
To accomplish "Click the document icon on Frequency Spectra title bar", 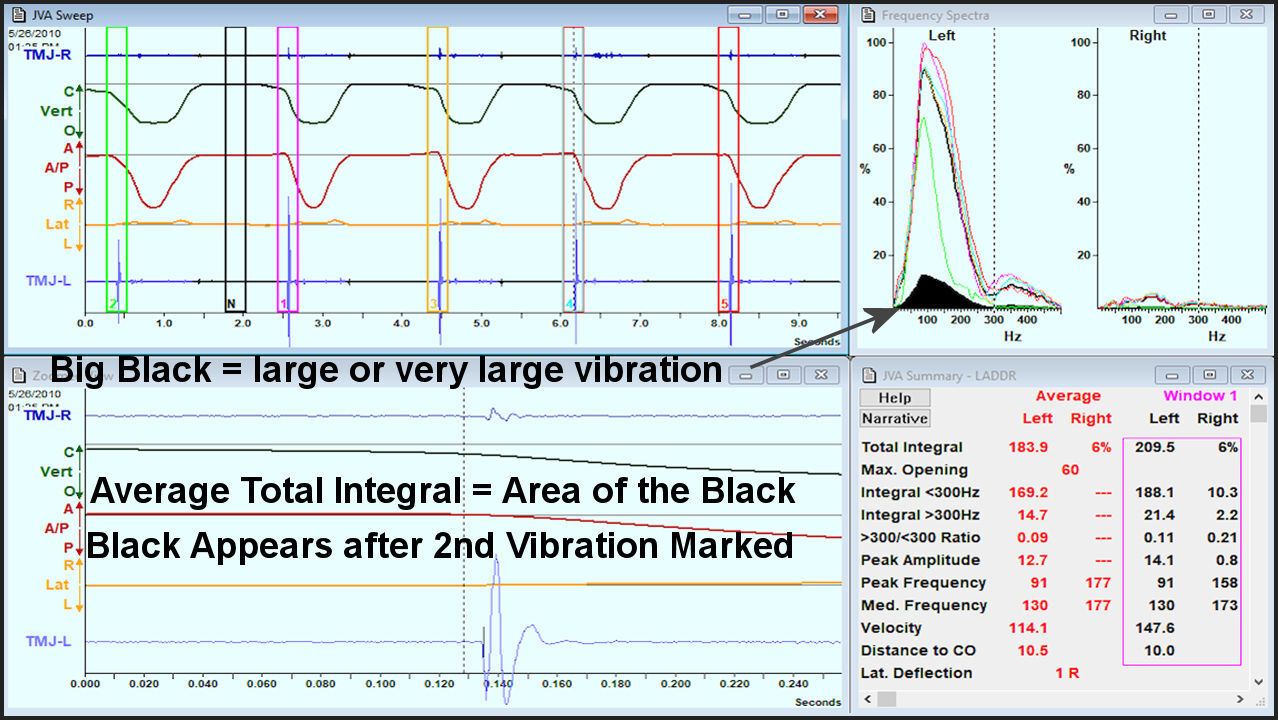I will (x=866, y=14).
